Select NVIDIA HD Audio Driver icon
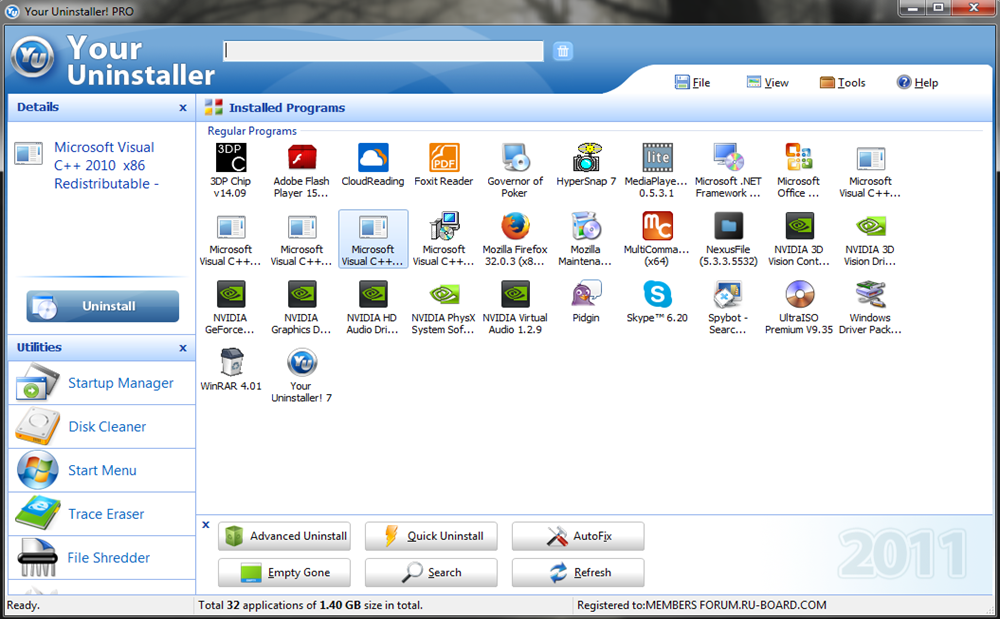Viewport: 1000px width, 619px height. [373, 295]
